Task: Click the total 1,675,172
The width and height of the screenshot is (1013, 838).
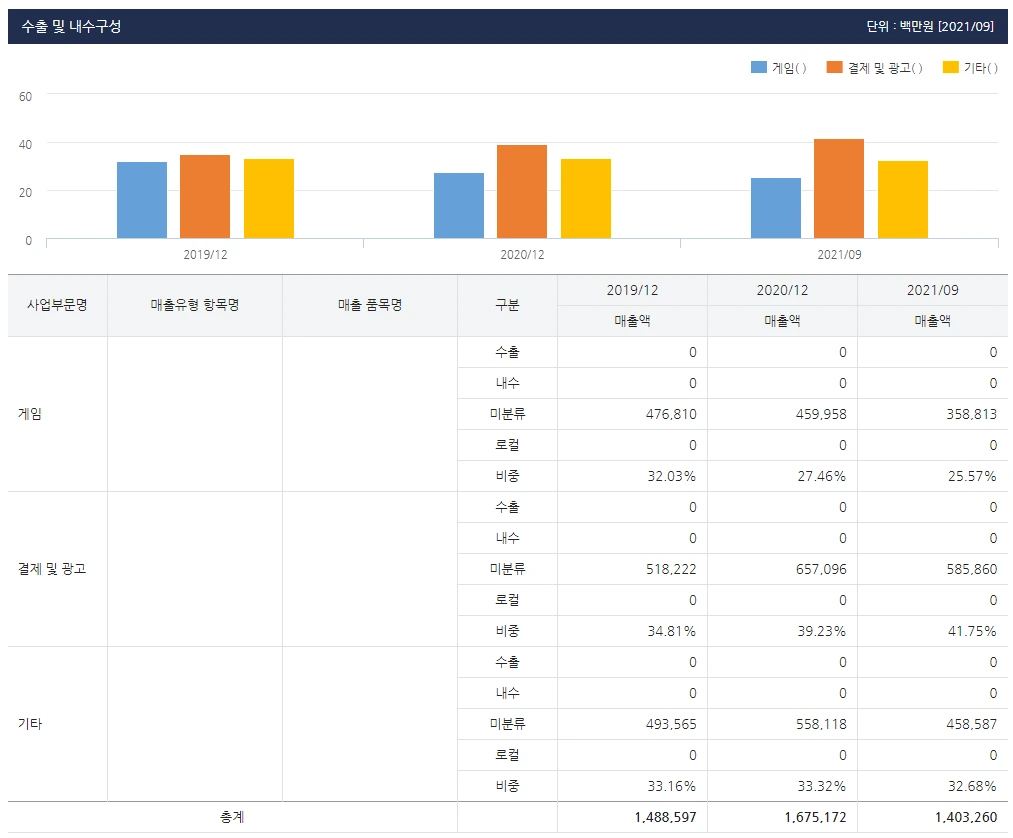Action: click(x=815, y=817)
